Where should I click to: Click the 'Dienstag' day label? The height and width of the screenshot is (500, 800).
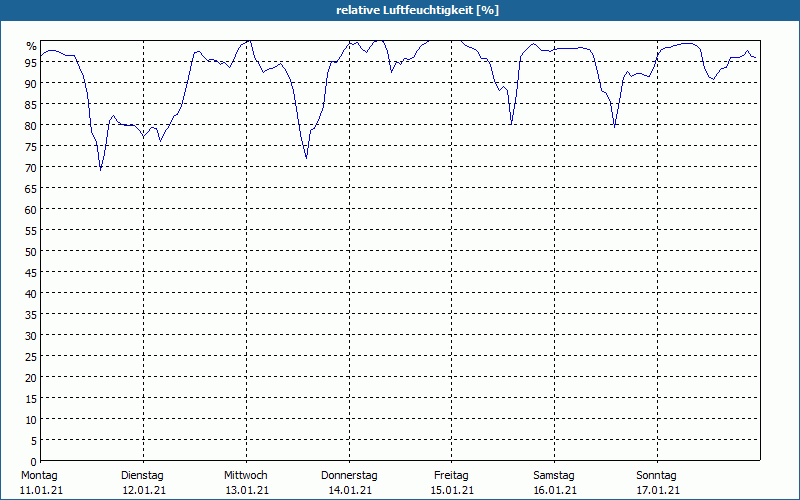pyautogui.click(x=142, y=475)
